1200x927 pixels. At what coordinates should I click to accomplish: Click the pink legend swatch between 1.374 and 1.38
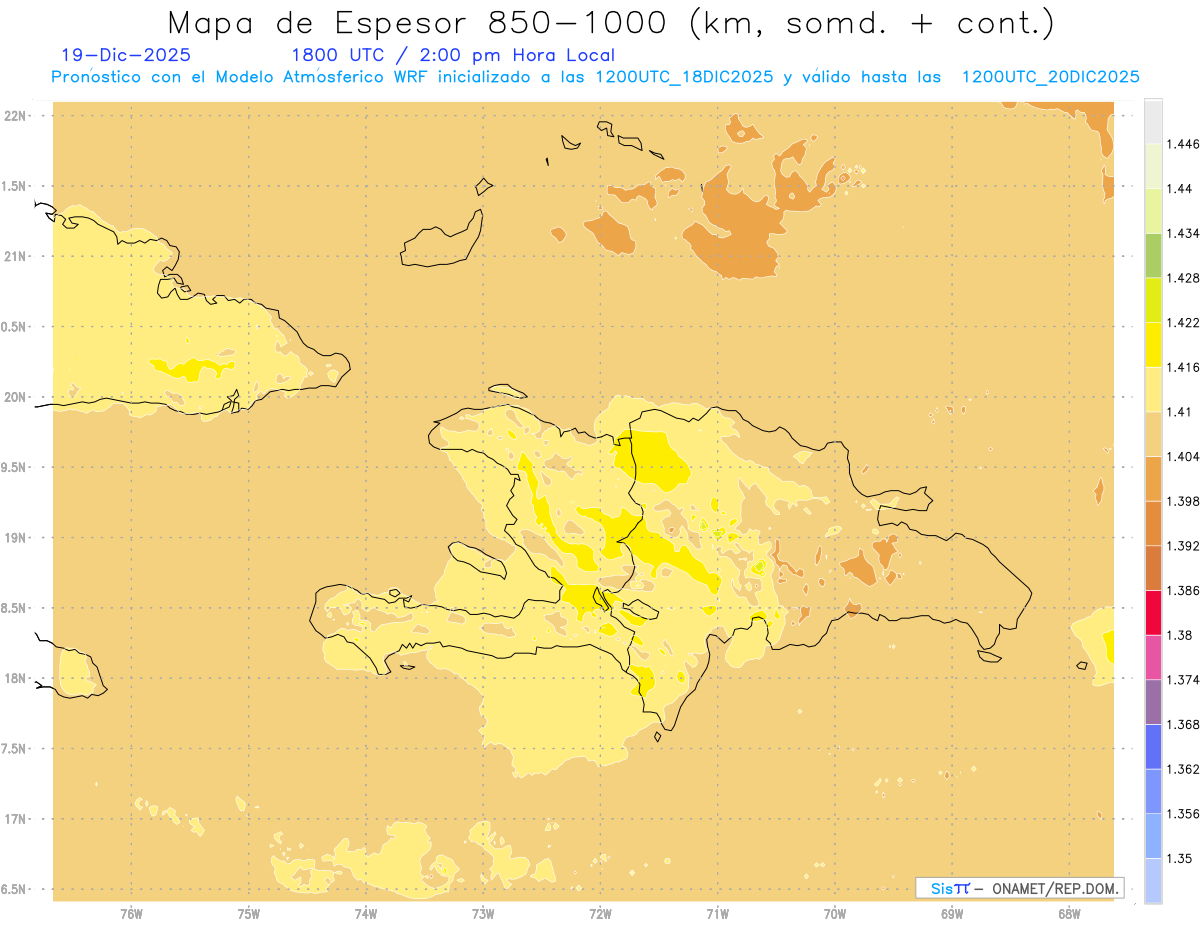click(1153, 658)
